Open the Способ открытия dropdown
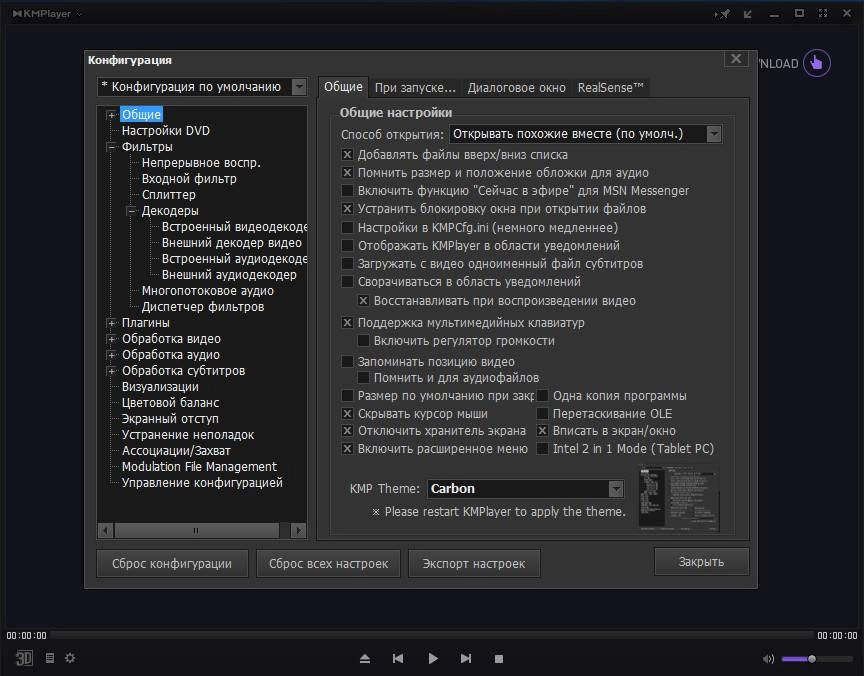The width and height of the screenshot is (864, 676). click(714, 134)
